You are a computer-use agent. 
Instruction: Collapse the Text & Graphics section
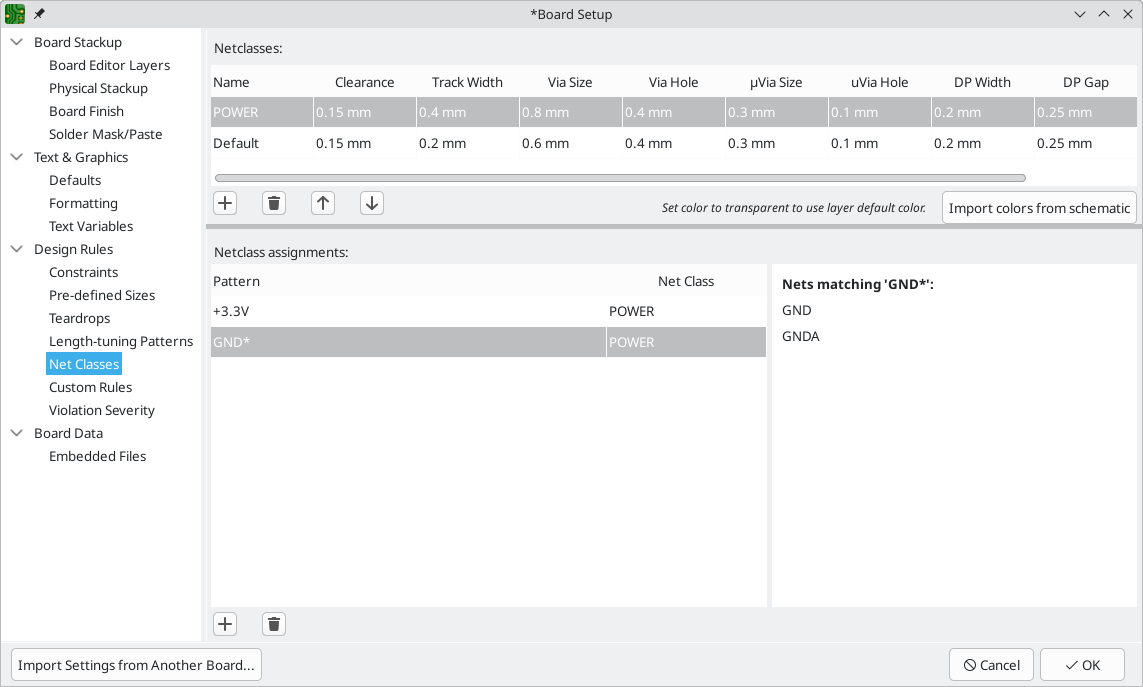(16, 157)
